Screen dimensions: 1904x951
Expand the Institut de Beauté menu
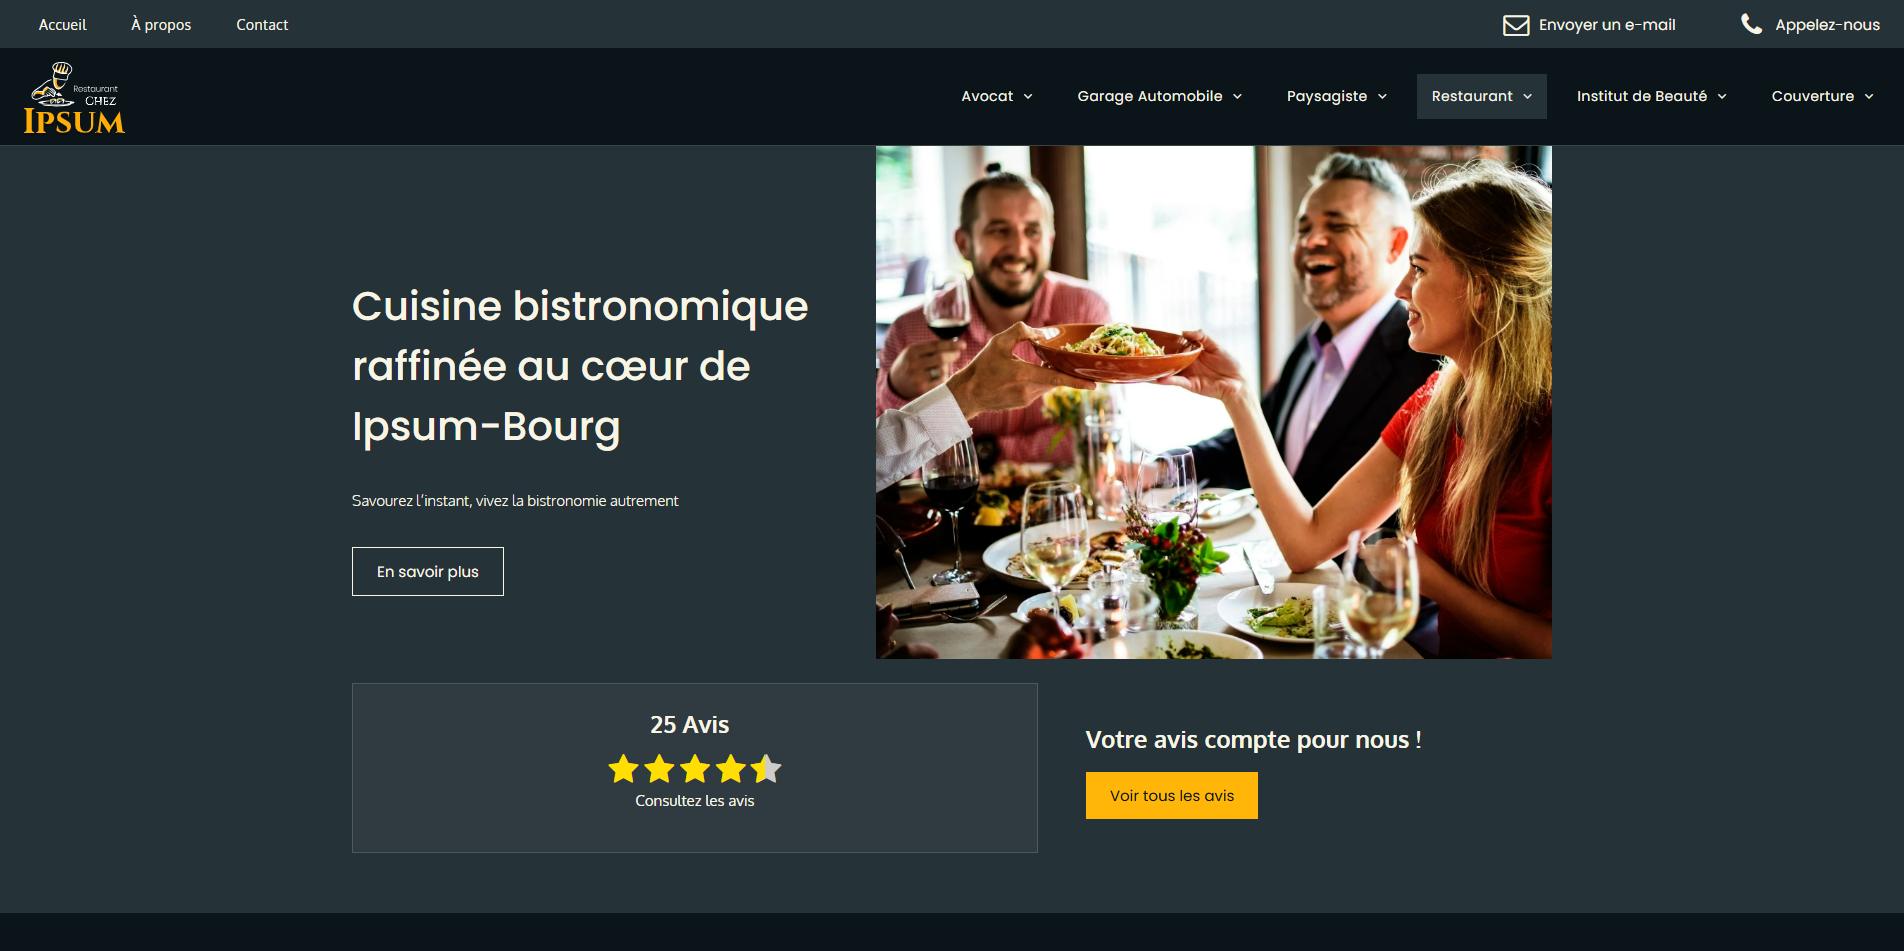(x=1652, y=96)
